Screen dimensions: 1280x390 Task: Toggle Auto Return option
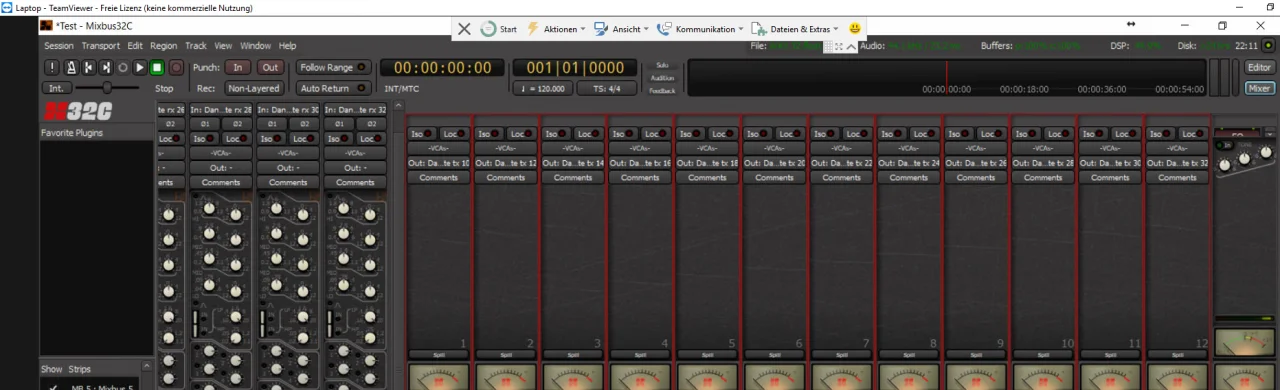333,88
